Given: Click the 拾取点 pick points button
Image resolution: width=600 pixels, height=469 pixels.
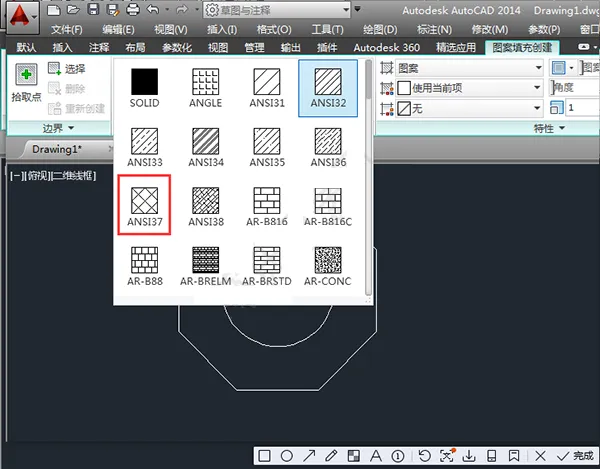Looking at the screenshot, I should (x=26, y=83).
